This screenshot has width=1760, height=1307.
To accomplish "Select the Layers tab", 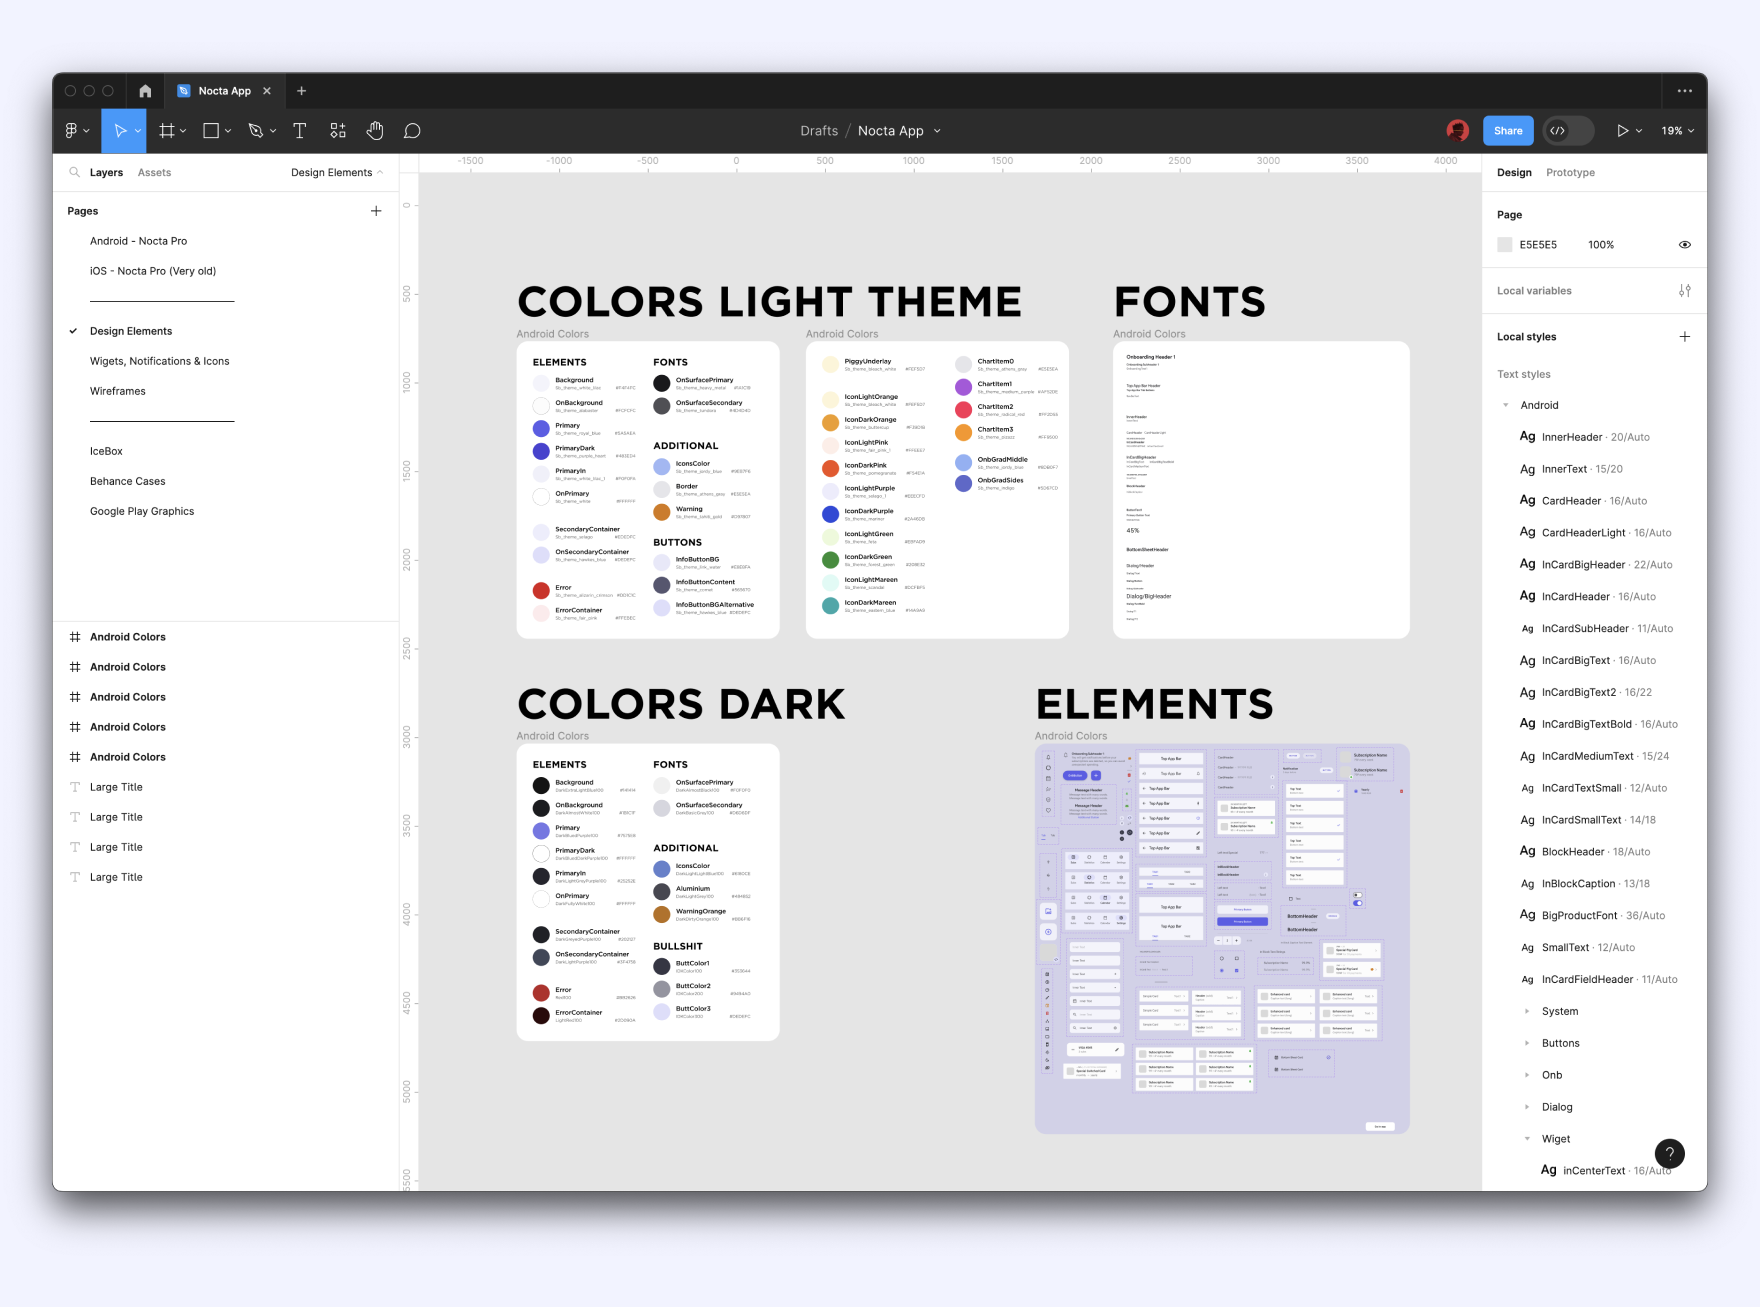I will tap(106, 173).
